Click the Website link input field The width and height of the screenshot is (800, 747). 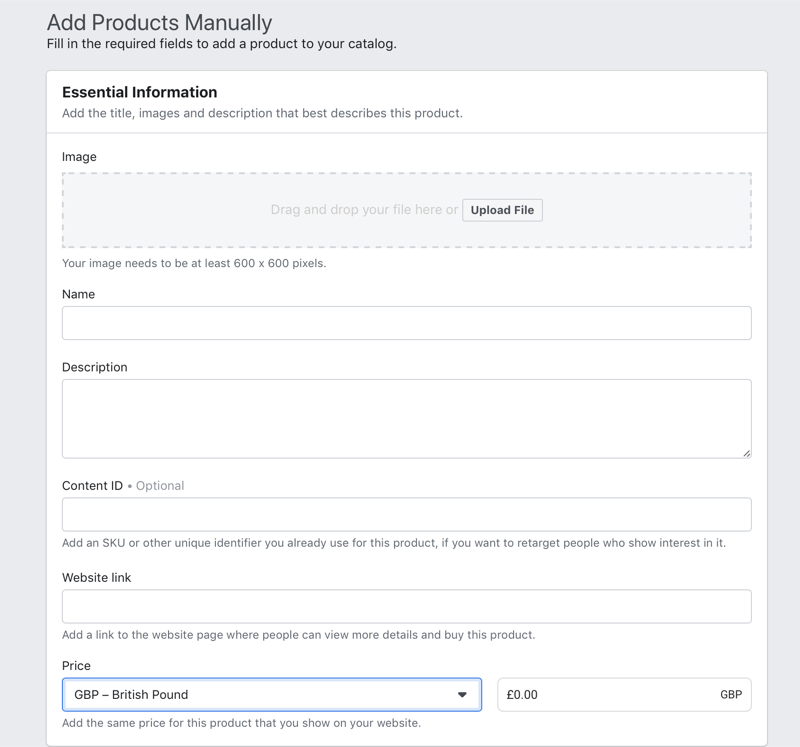(x=406, y=606)
